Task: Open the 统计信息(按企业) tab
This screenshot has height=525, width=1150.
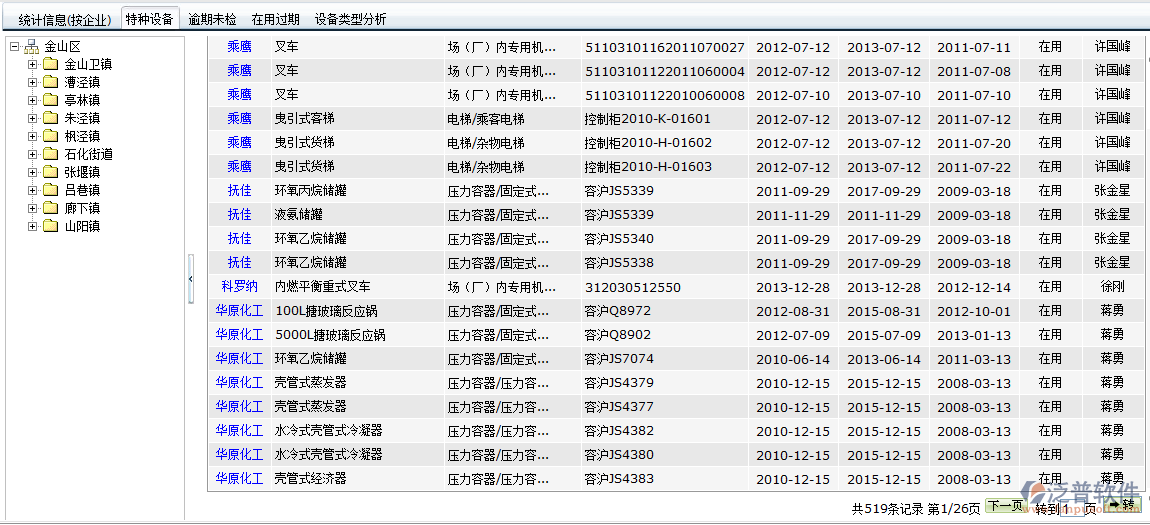Action: [64, 19]
